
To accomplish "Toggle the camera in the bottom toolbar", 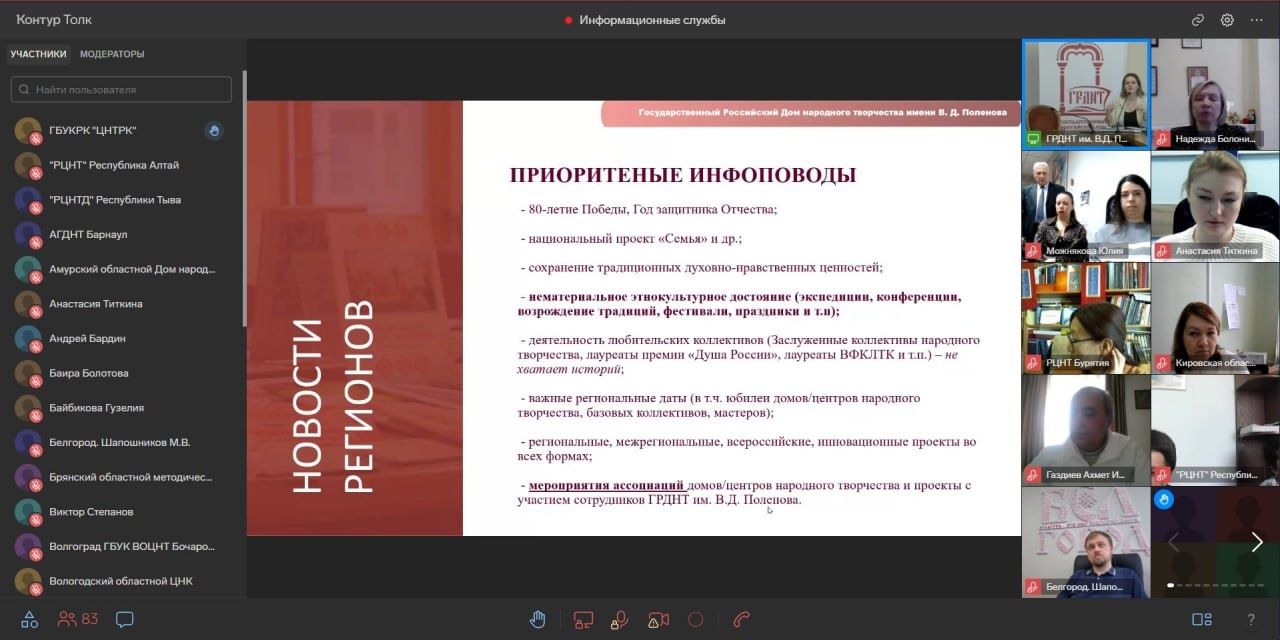I will pyautogui.click(x=658, y=619).
